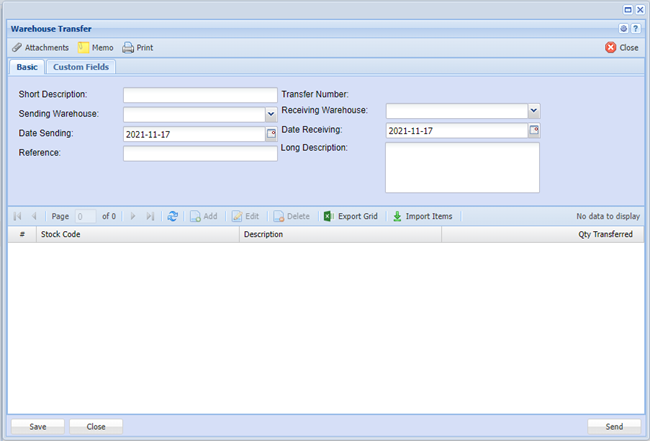Expand the Sending Warehouse dropdown
The image size is (650, 441).
[x=270, y=114]
